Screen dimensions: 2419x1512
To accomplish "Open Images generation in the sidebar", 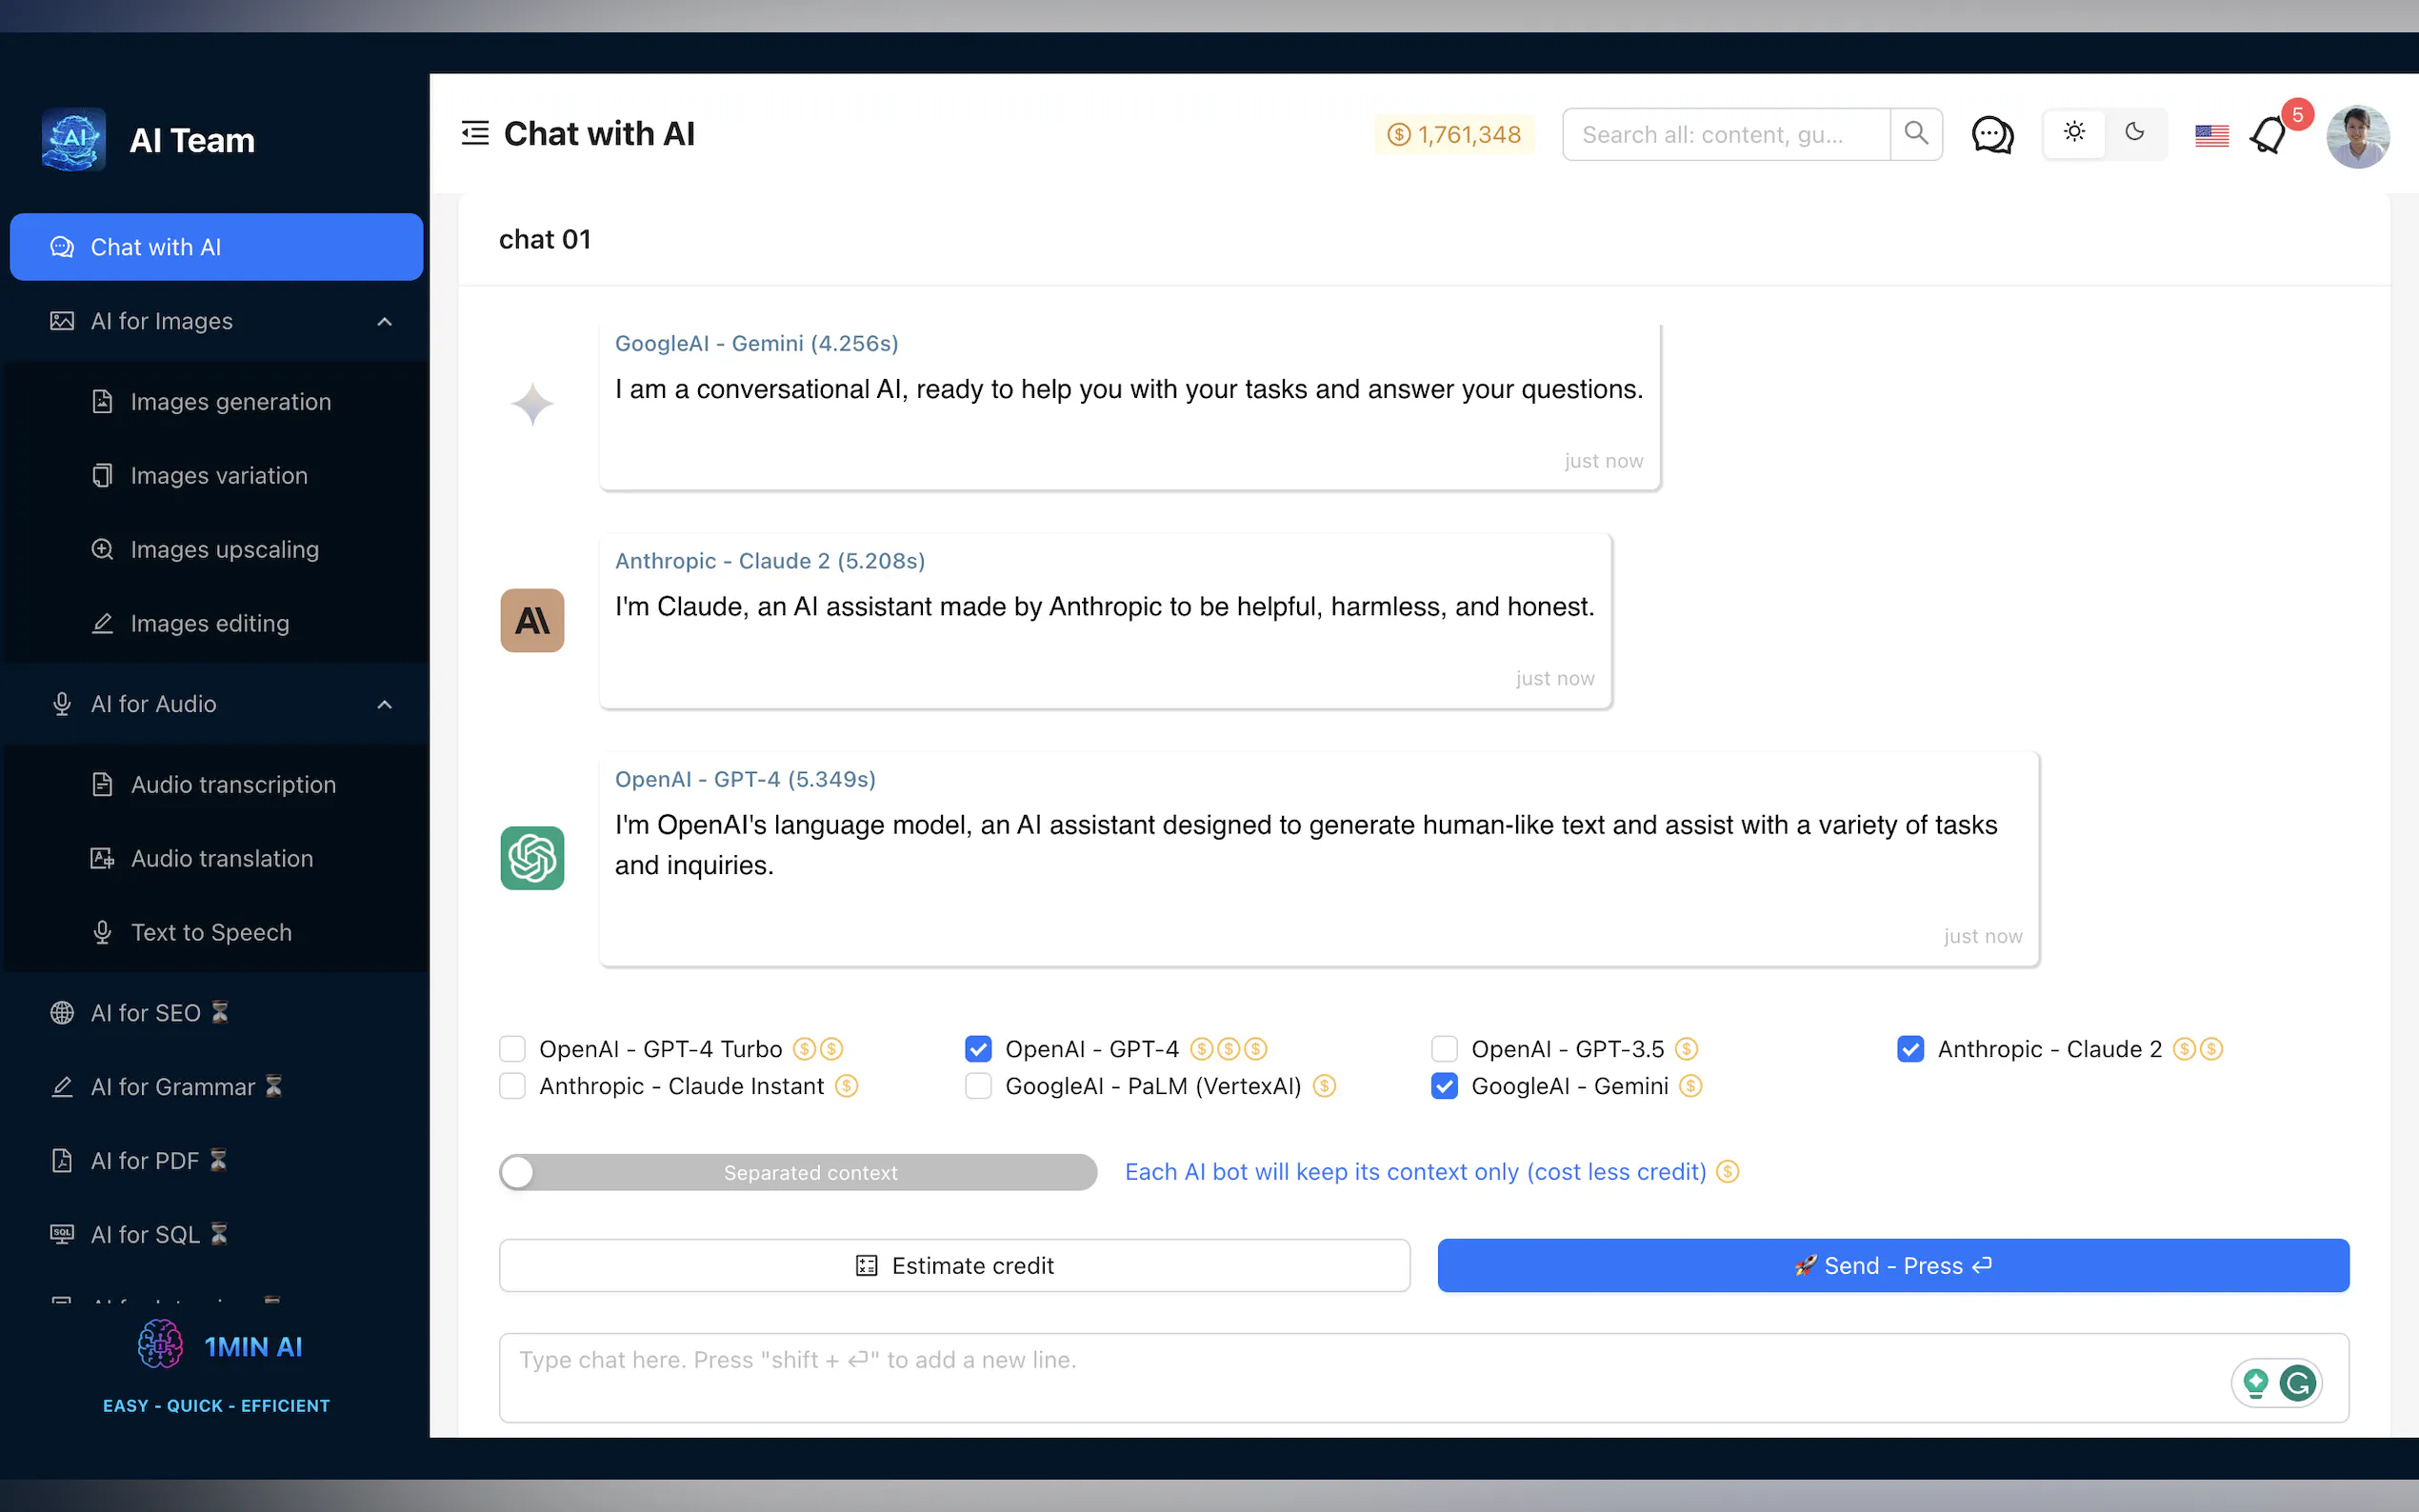I will [230, 402].
